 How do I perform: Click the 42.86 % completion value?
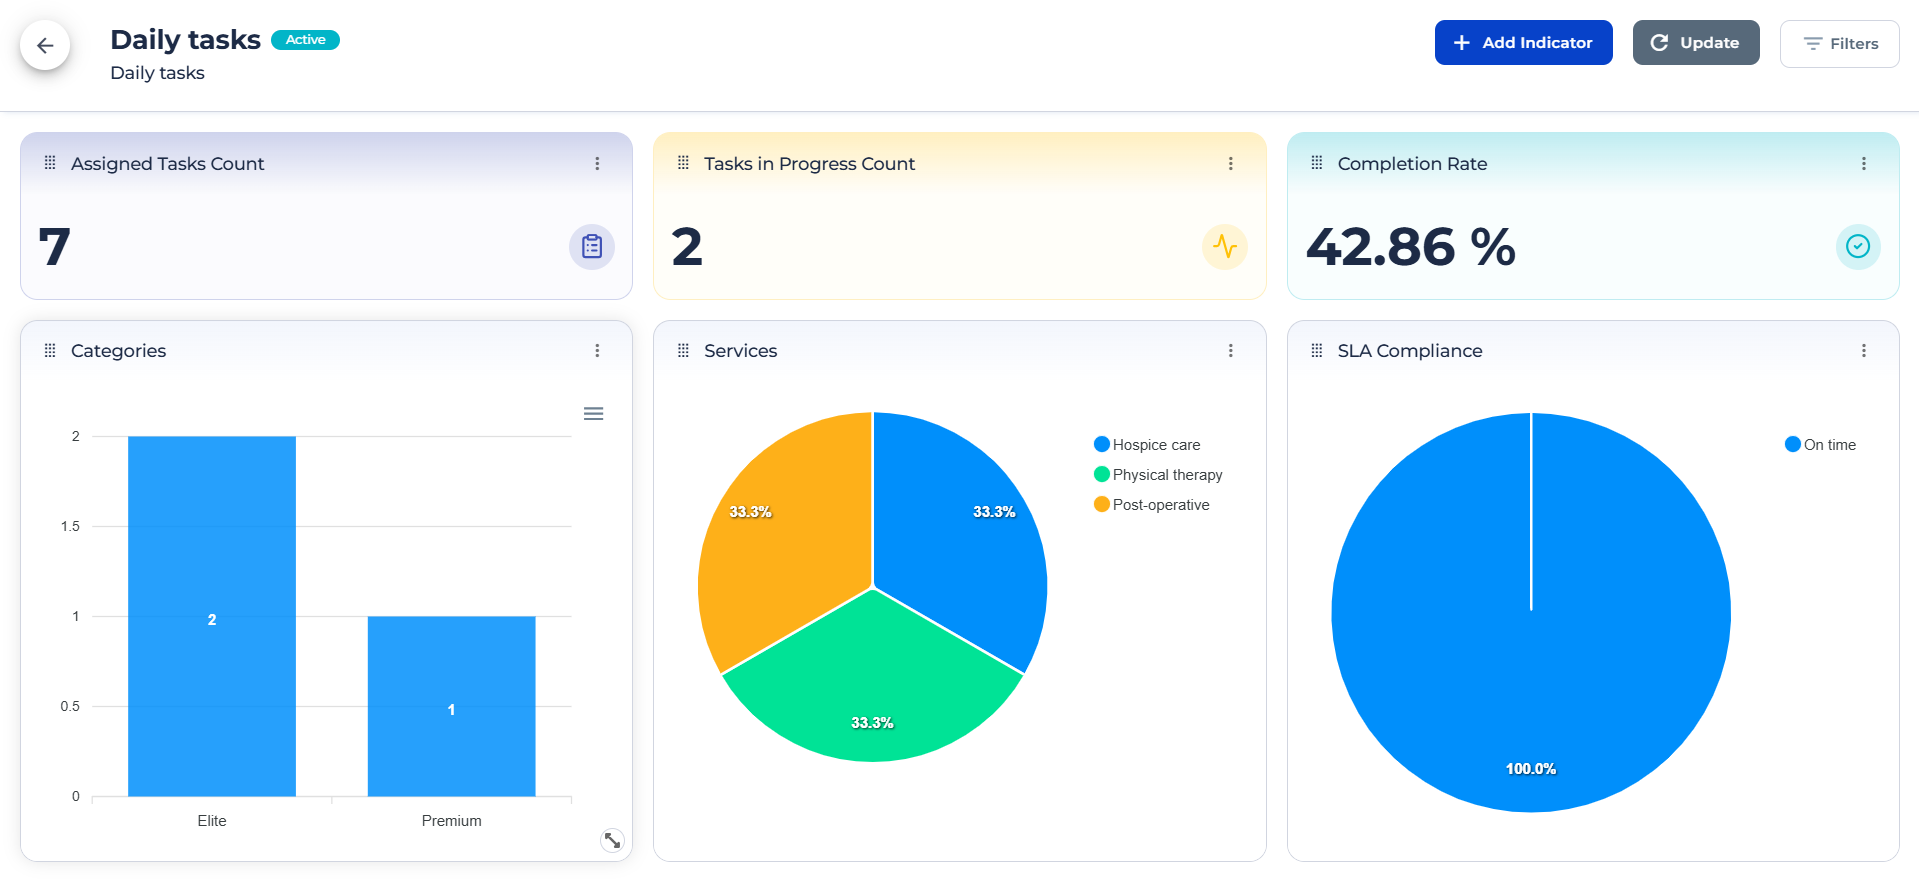click(1410, 247)
